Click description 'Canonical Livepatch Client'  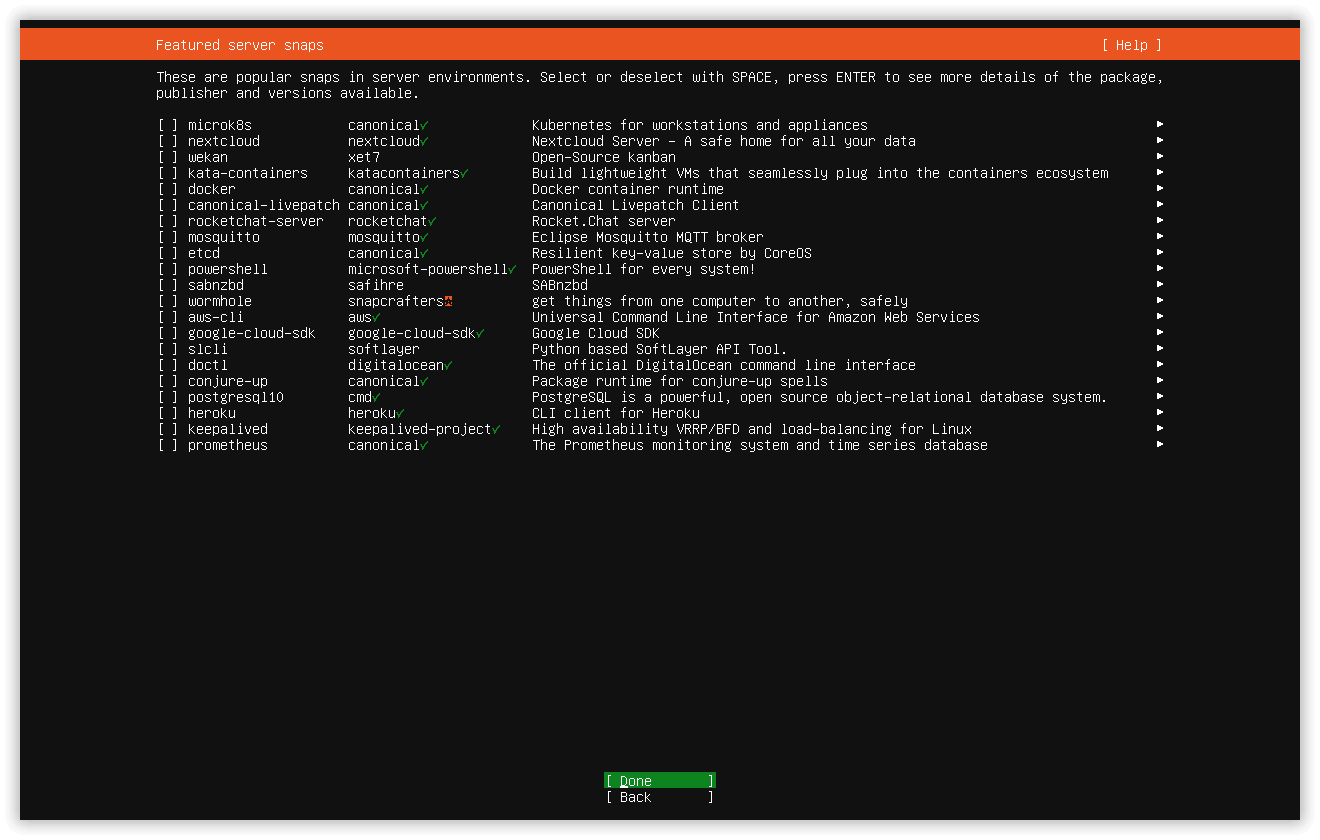pyautogui.click(x=636, y=205)
